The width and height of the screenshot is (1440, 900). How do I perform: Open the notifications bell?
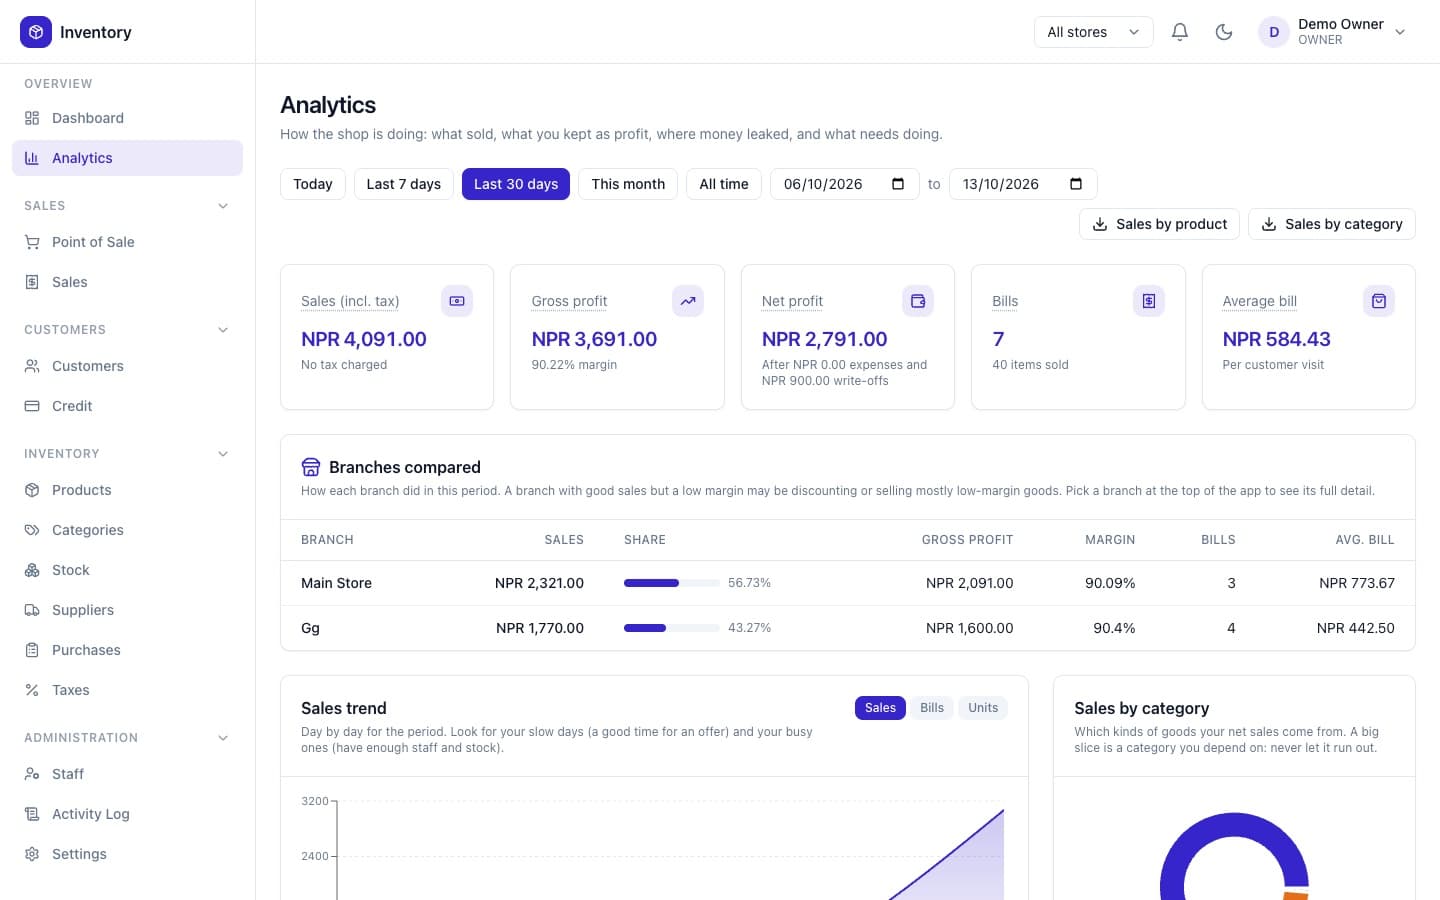click(1180, 32)
